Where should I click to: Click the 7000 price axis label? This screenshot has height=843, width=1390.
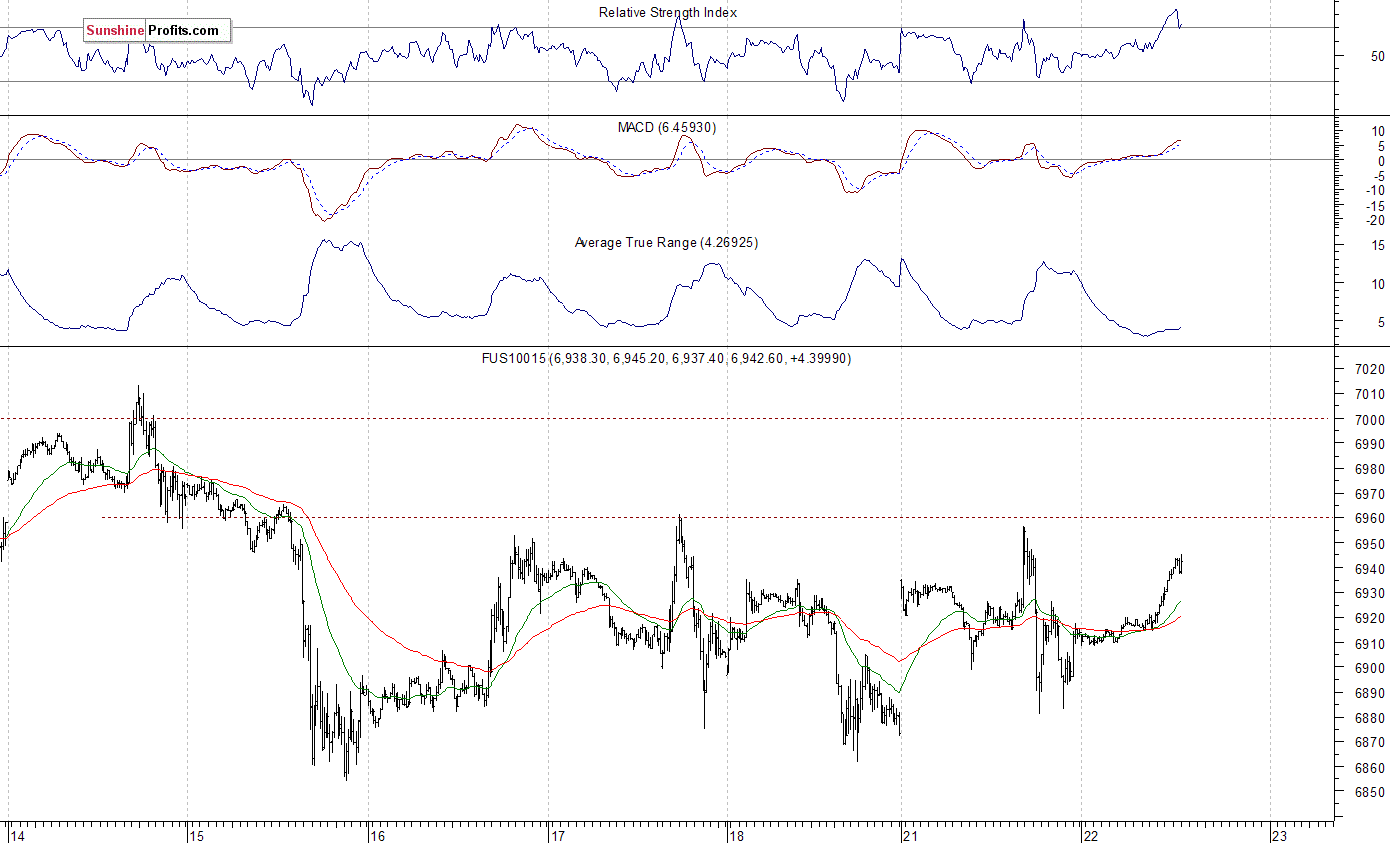pos(1370,420)
